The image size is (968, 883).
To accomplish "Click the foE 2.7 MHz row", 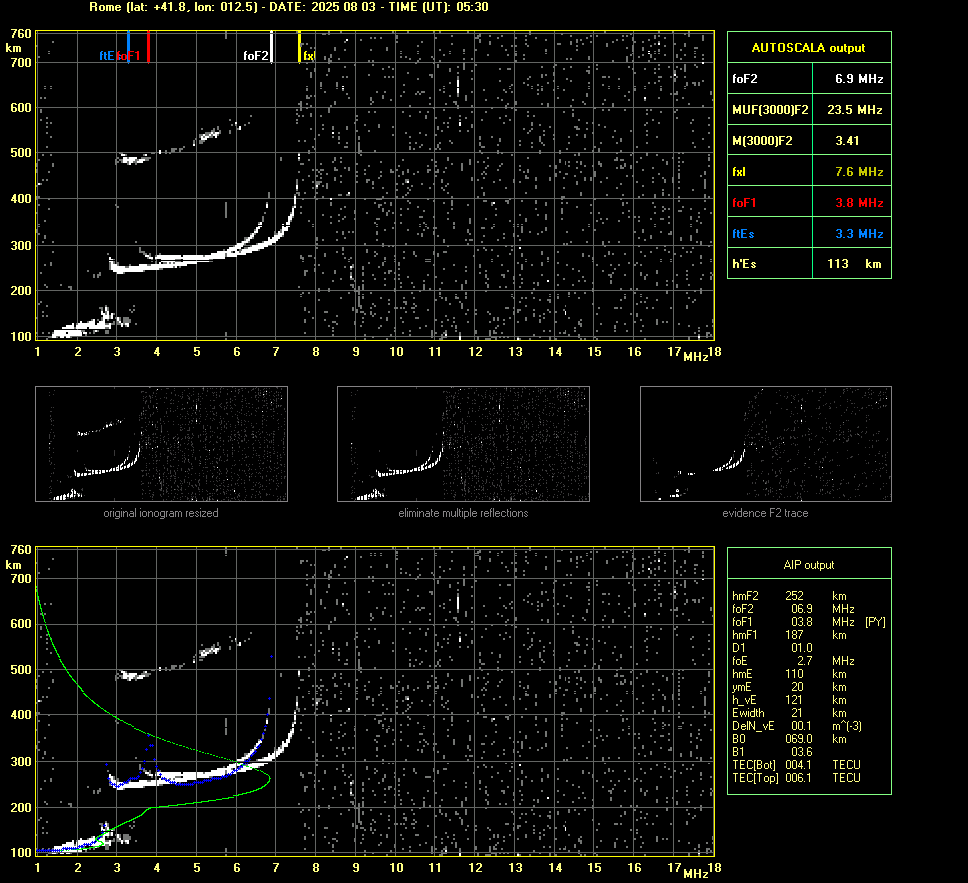I will (x=793, y=661).
